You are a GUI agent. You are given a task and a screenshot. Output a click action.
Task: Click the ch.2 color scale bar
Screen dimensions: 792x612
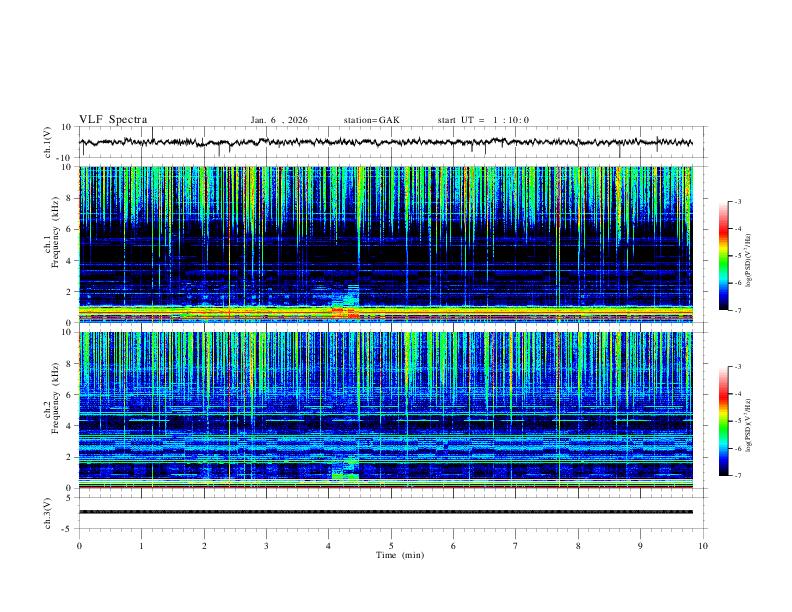pos(723,421)
